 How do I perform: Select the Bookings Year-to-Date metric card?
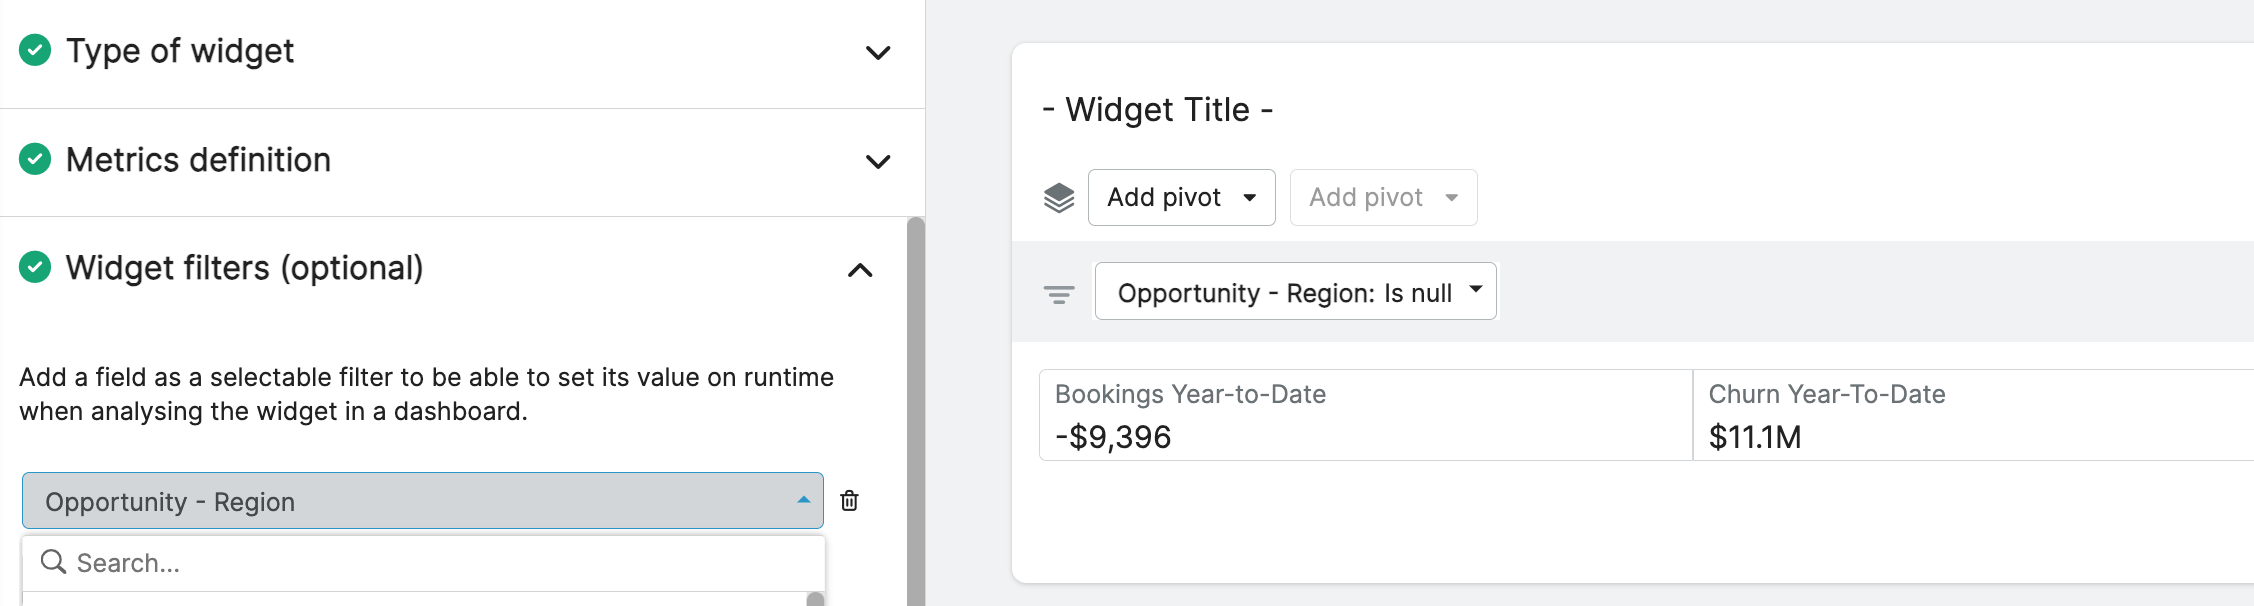[x=1365, y=415]
